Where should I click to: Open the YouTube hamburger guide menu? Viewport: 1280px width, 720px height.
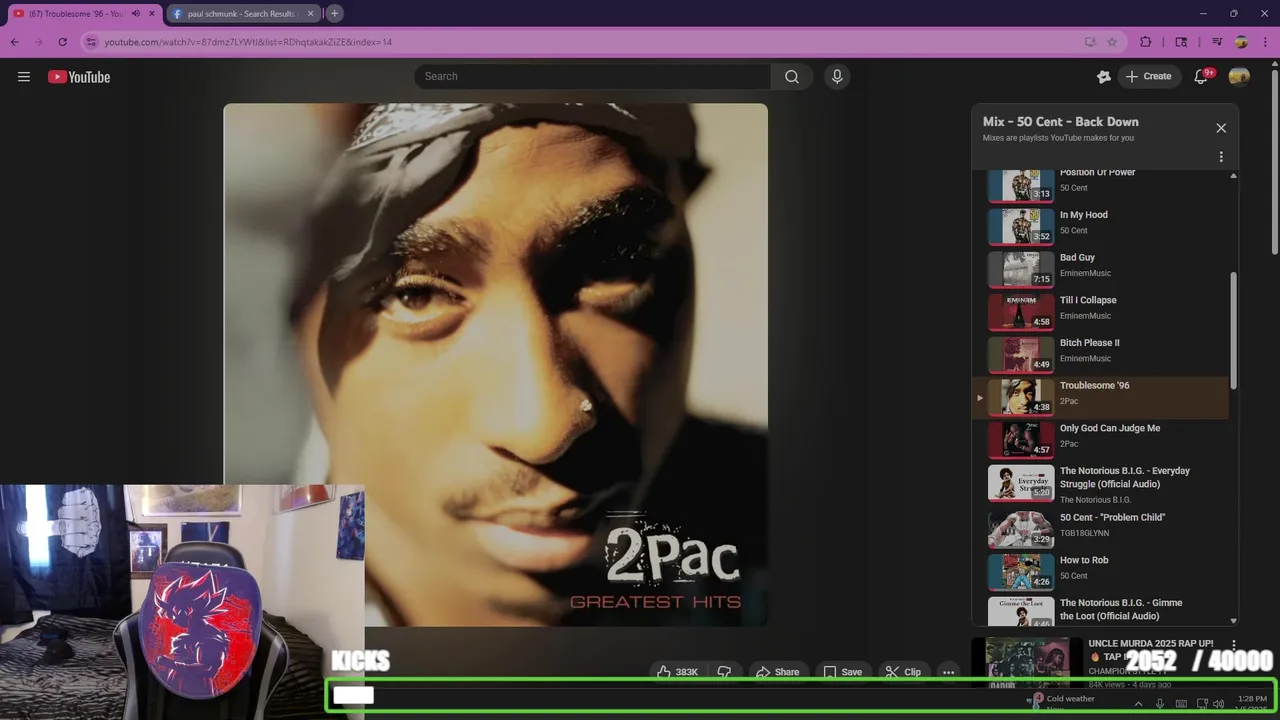tap(24, 77)
